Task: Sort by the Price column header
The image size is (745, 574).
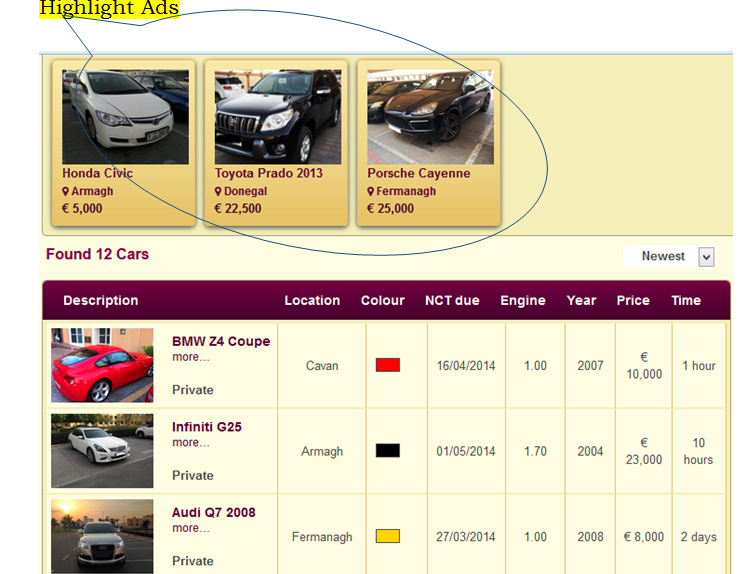Action: (633, 300)
